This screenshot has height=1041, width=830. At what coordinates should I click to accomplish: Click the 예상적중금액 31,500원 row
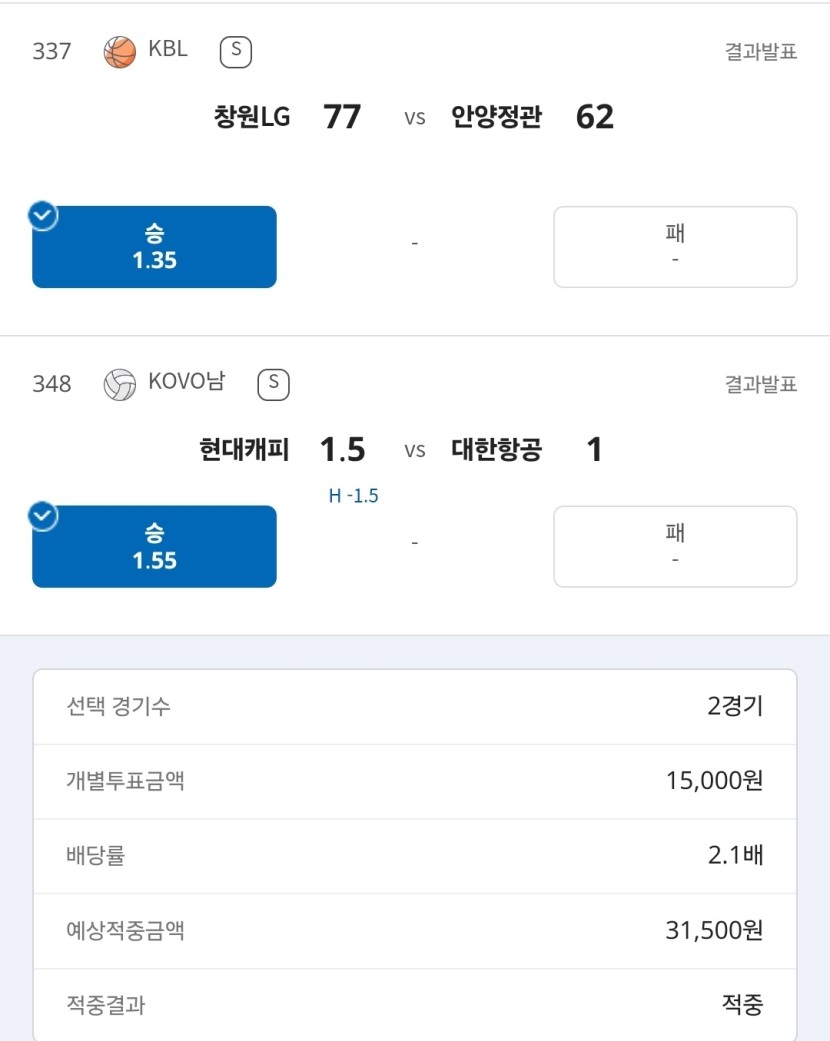[x=415, y=931]
